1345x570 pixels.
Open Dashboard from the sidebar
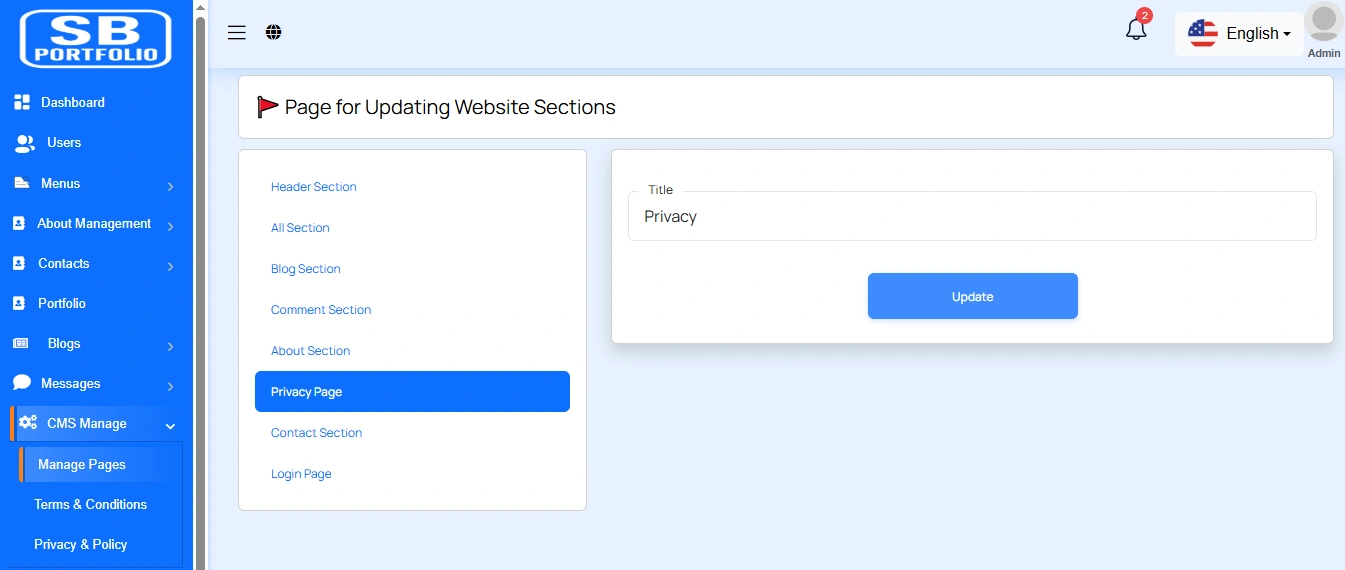tap(72, 102)
